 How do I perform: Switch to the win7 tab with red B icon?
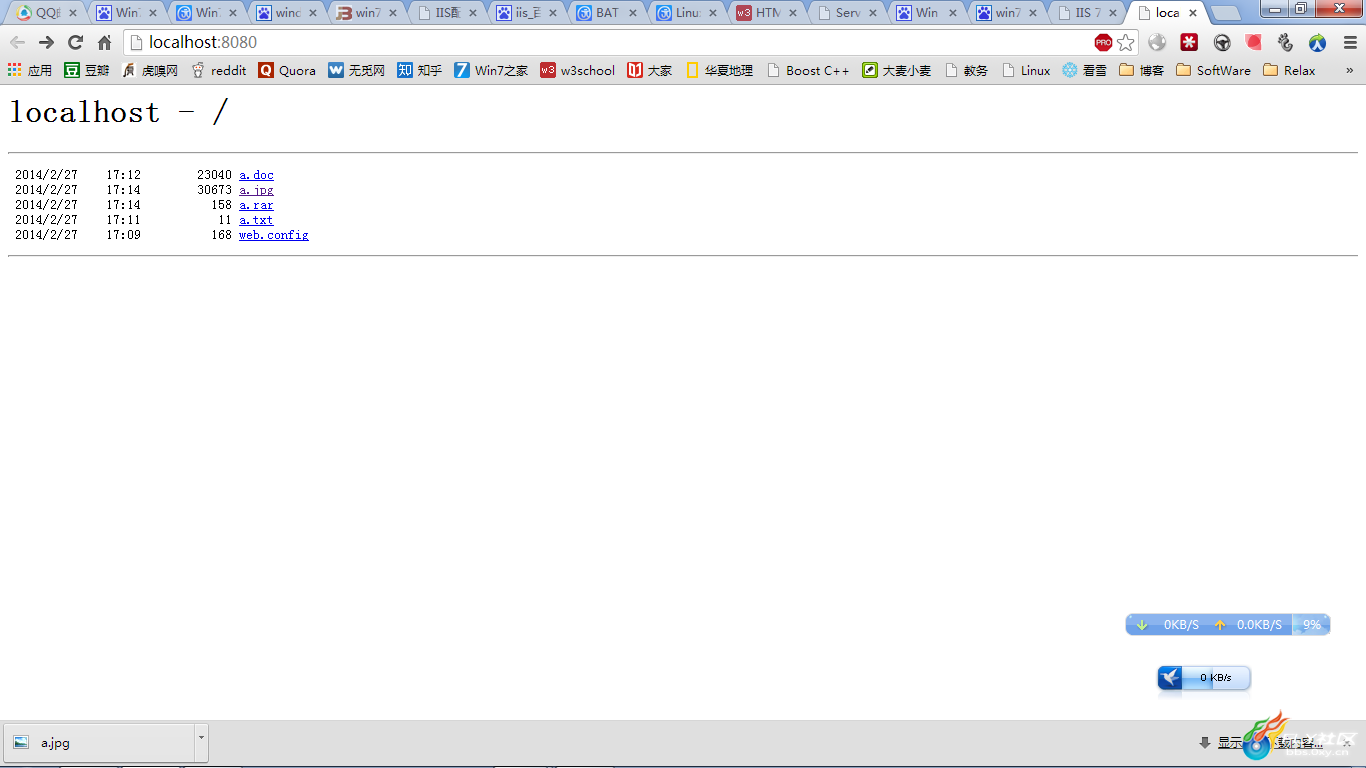tap(367, 13)
